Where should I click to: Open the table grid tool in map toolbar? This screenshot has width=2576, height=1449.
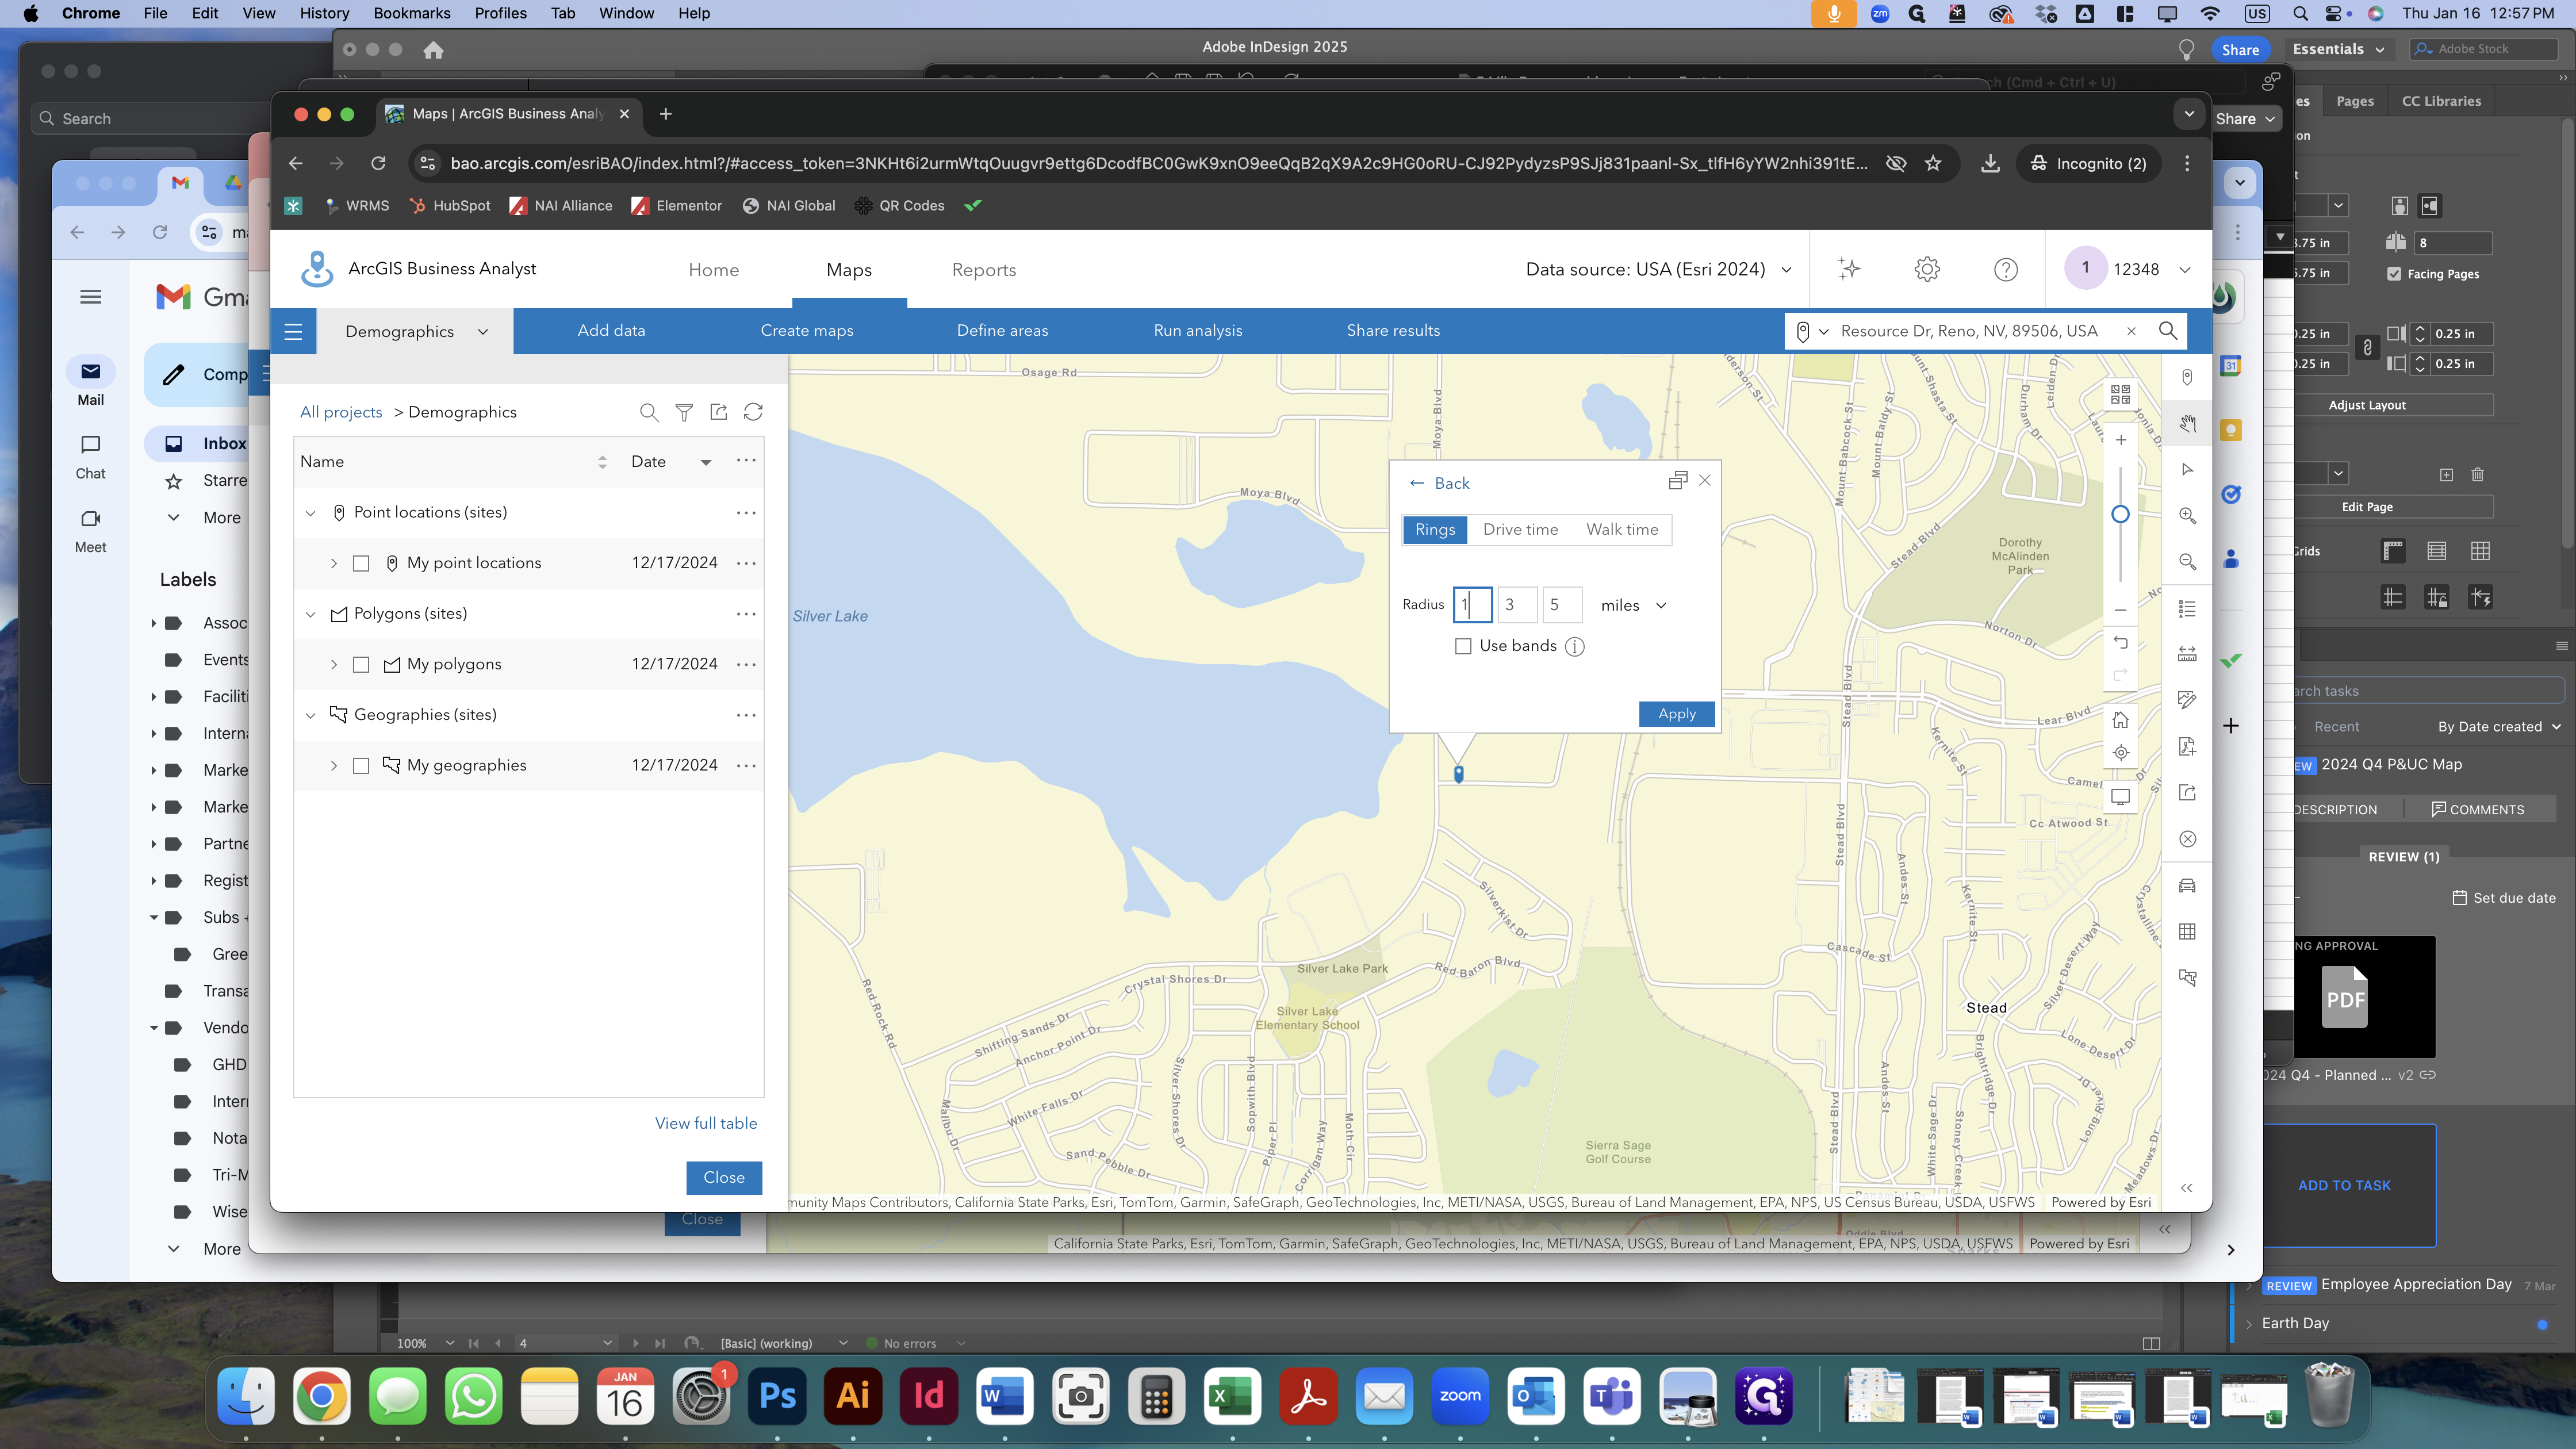point(2187,931)
